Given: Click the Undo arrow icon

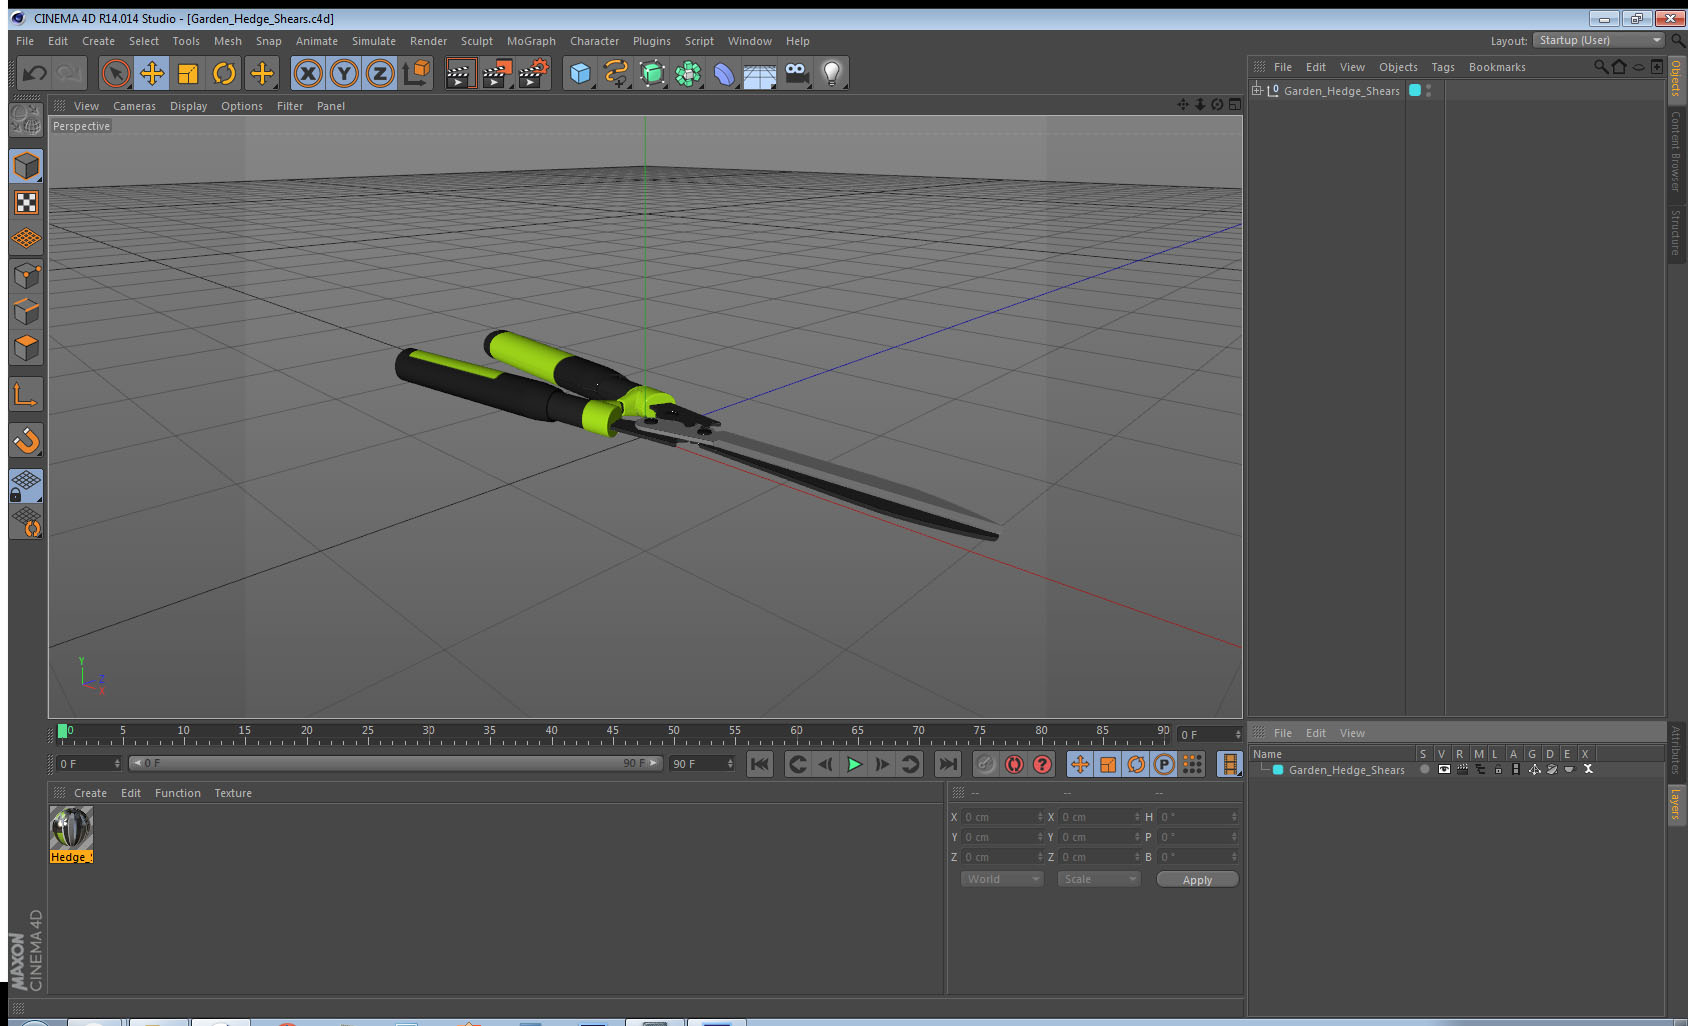Looking at the screenshot, I should coord(34,73).
